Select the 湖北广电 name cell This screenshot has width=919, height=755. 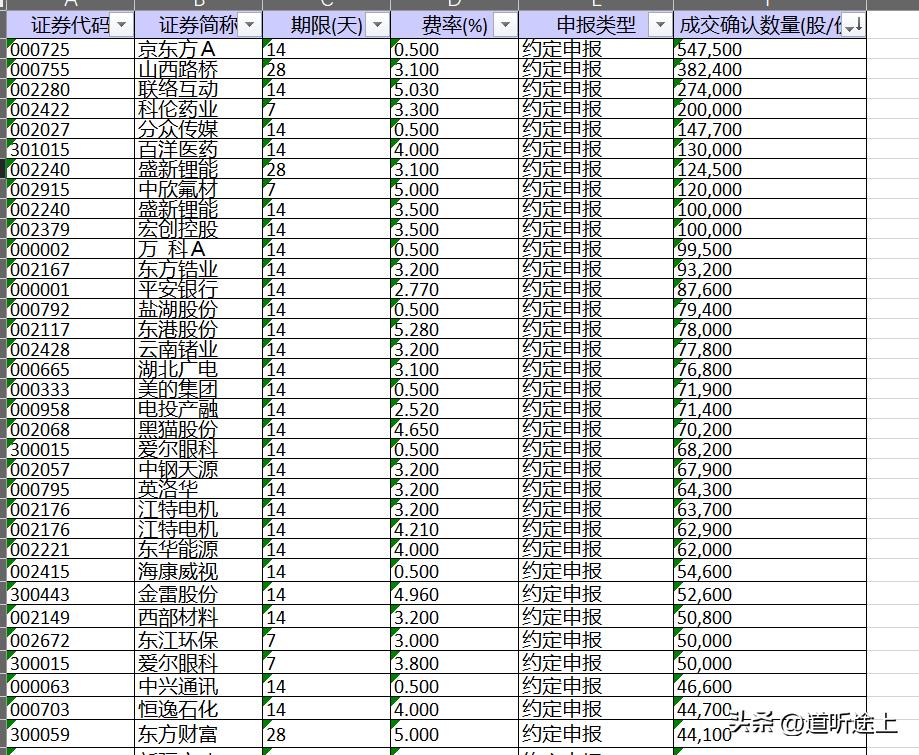198,369
